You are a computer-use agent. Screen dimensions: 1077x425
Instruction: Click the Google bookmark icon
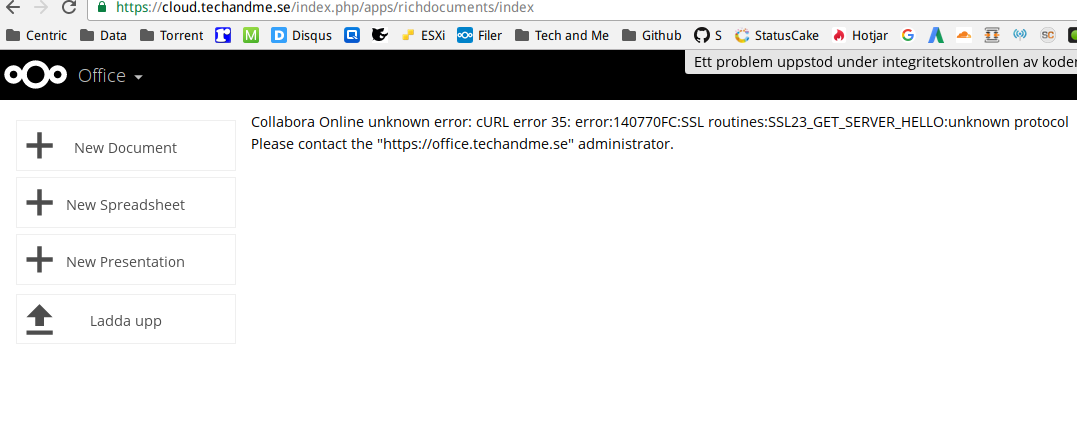(x=907, y=35)
